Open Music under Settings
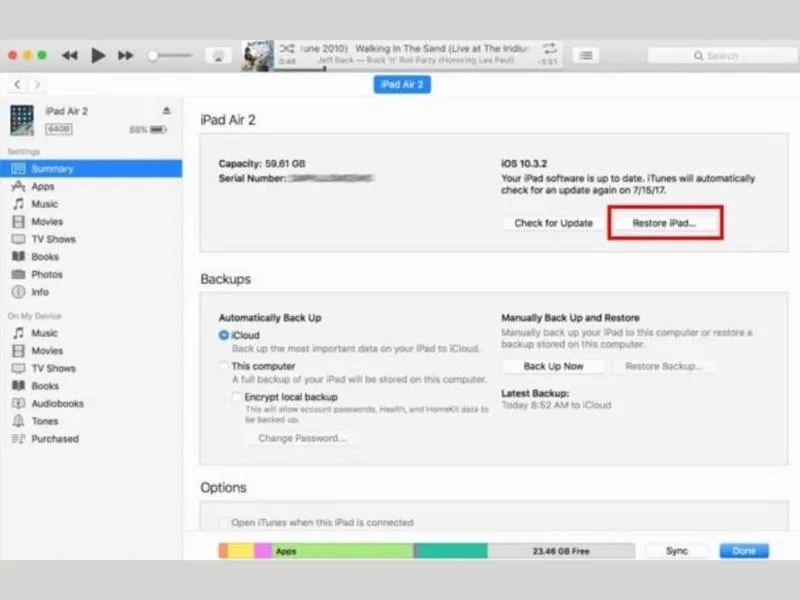Screen dimensions: 800x600 click(x=91, y=204)
